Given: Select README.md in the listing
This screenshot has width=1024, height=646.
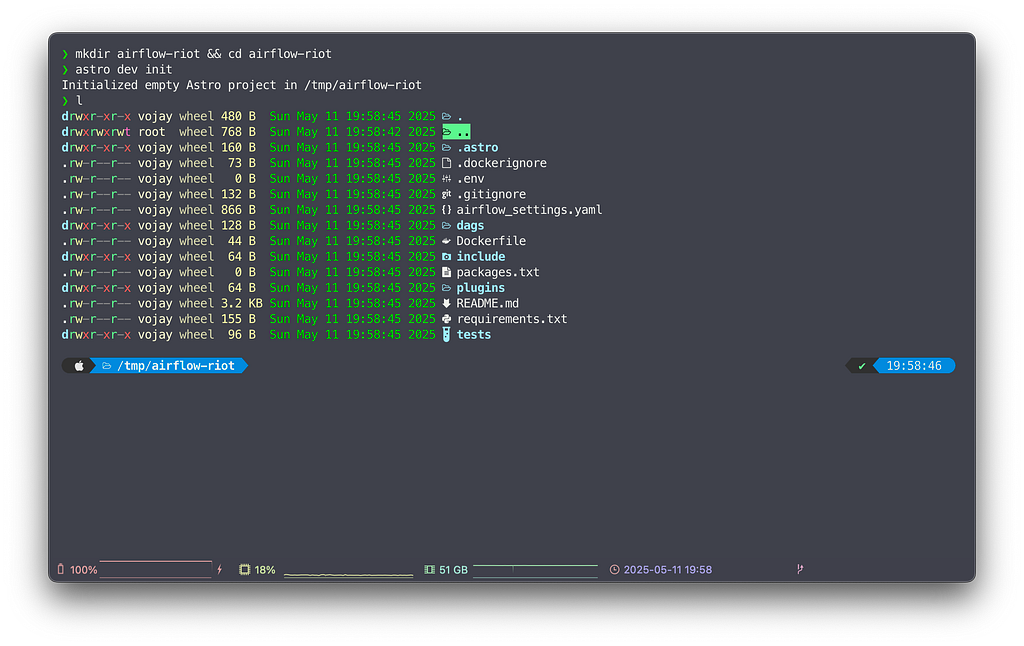Looking at the screenshot, I should 488,304.
